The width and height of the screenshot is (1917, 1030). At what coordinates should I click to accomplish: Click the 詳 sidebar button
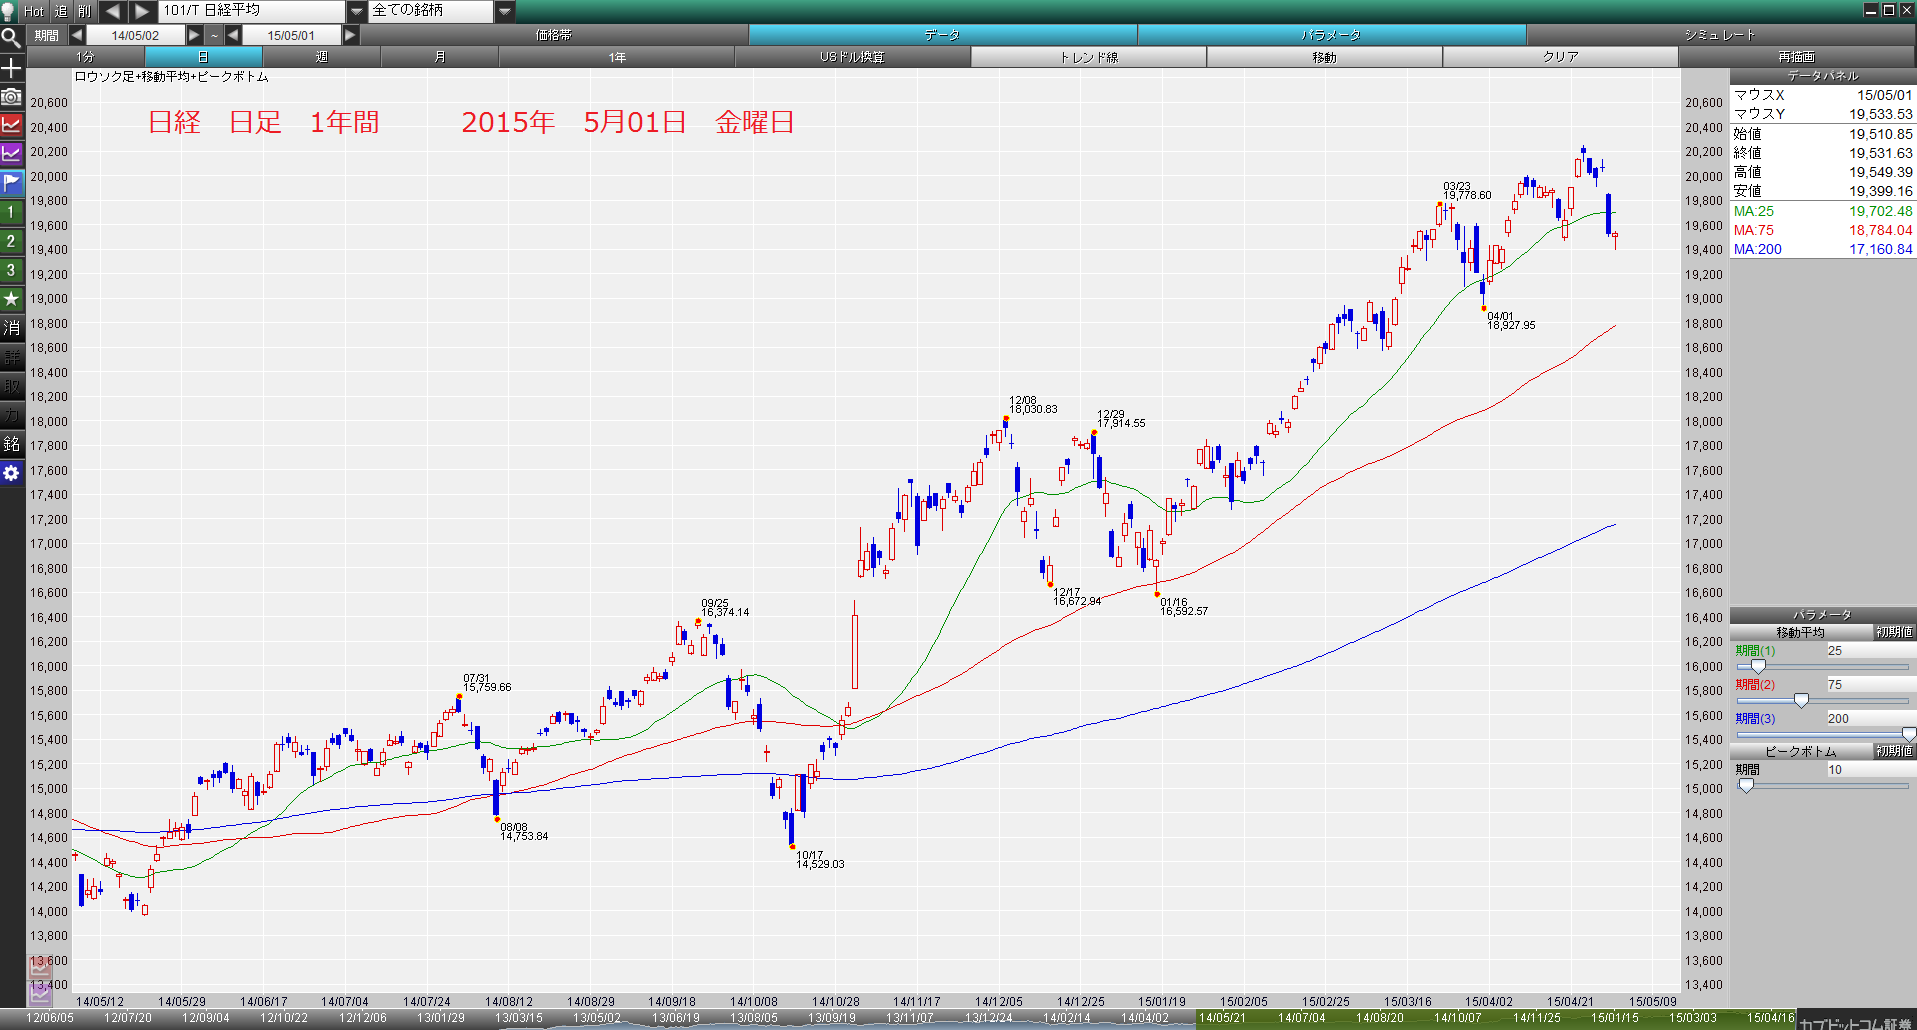point(11,357)
